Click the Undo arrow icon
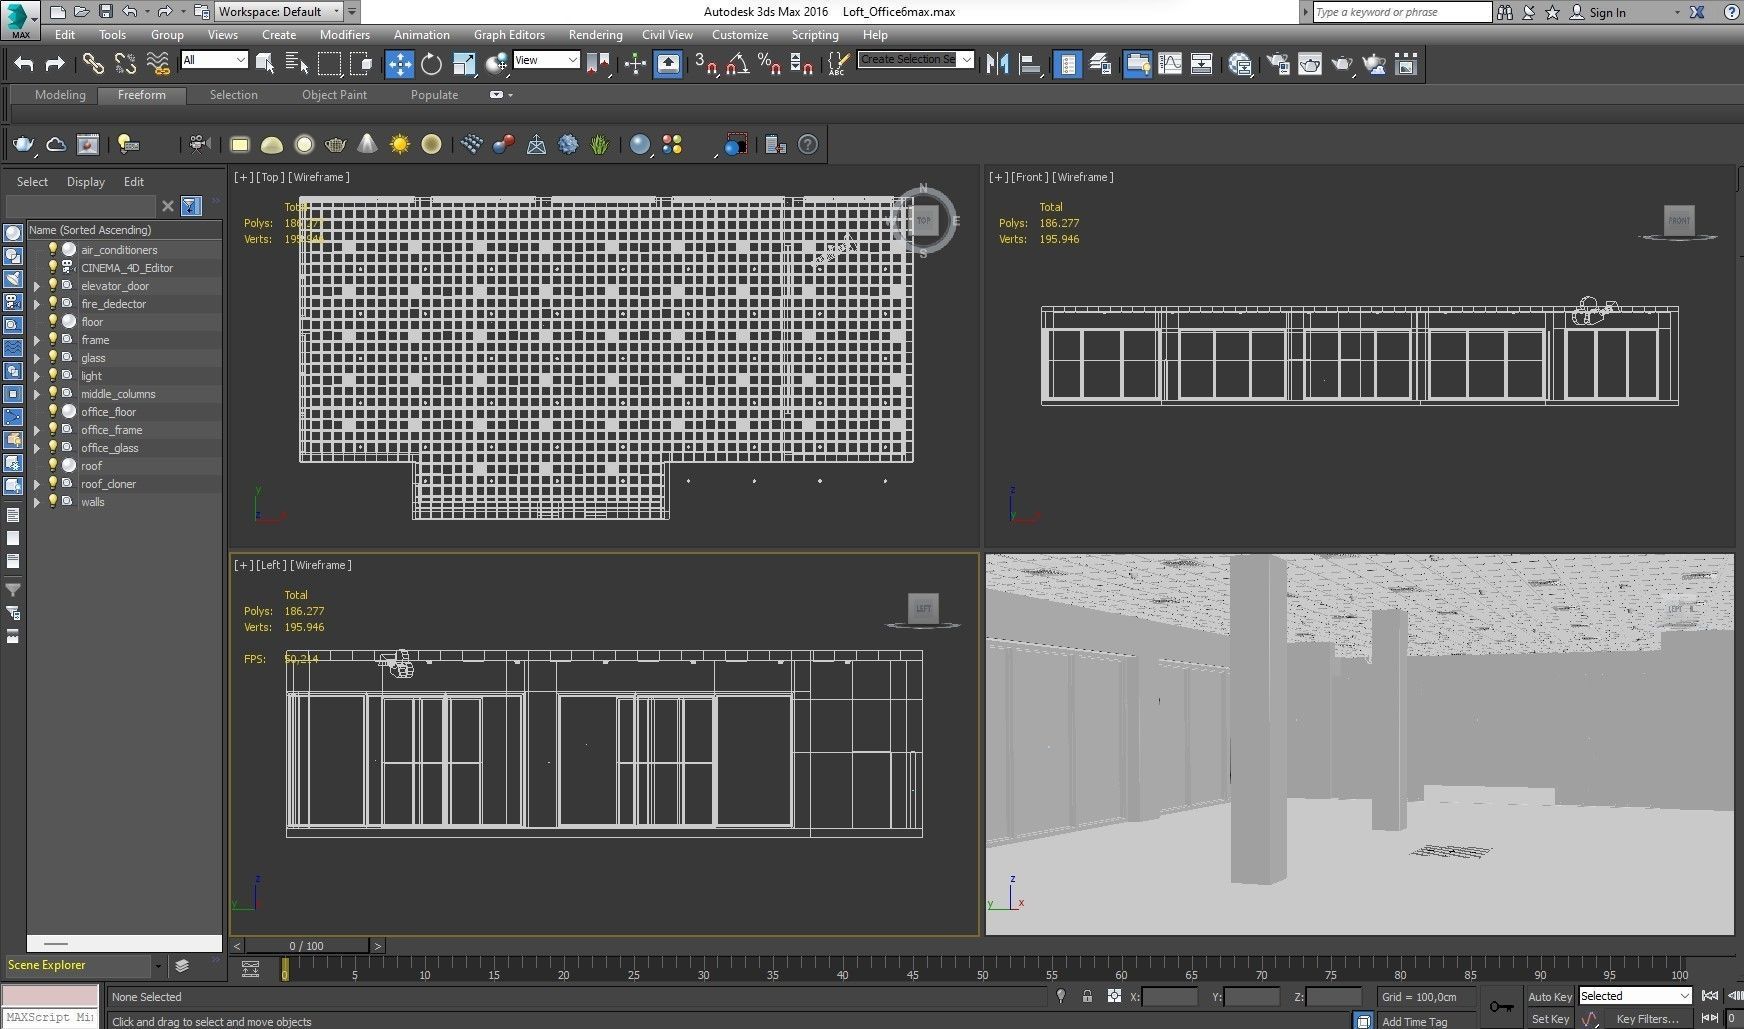1744x1029 pixels. pos(24,64)
